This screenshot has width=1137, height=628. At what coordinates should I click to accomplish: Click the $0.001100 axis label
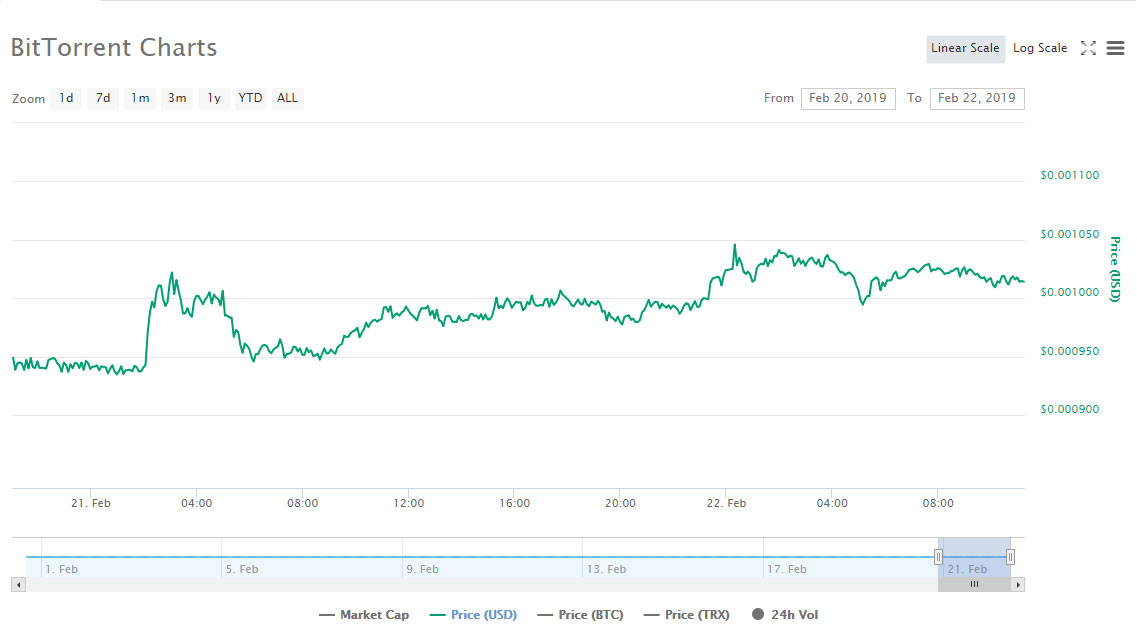[x=1070, y=175]
